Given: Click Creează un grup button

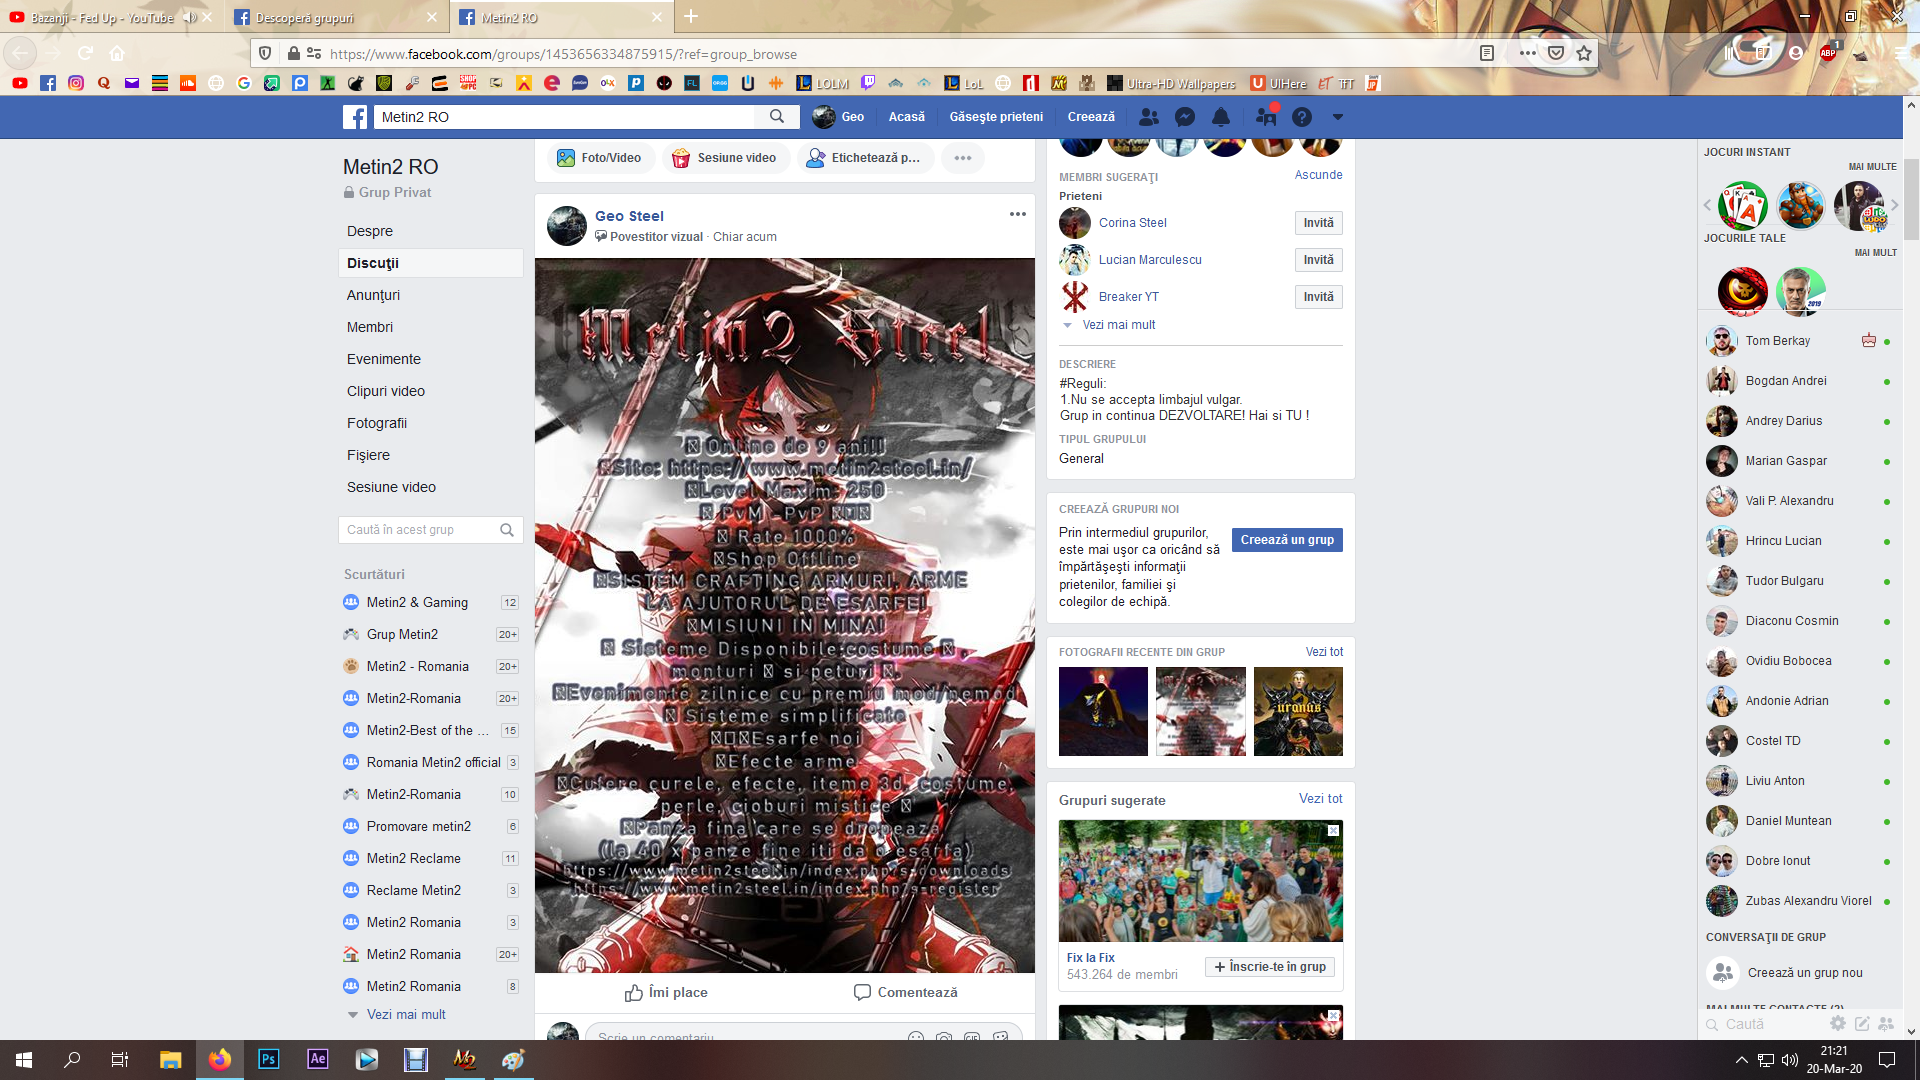Looking at the screenshot, I should (1287, 540).
